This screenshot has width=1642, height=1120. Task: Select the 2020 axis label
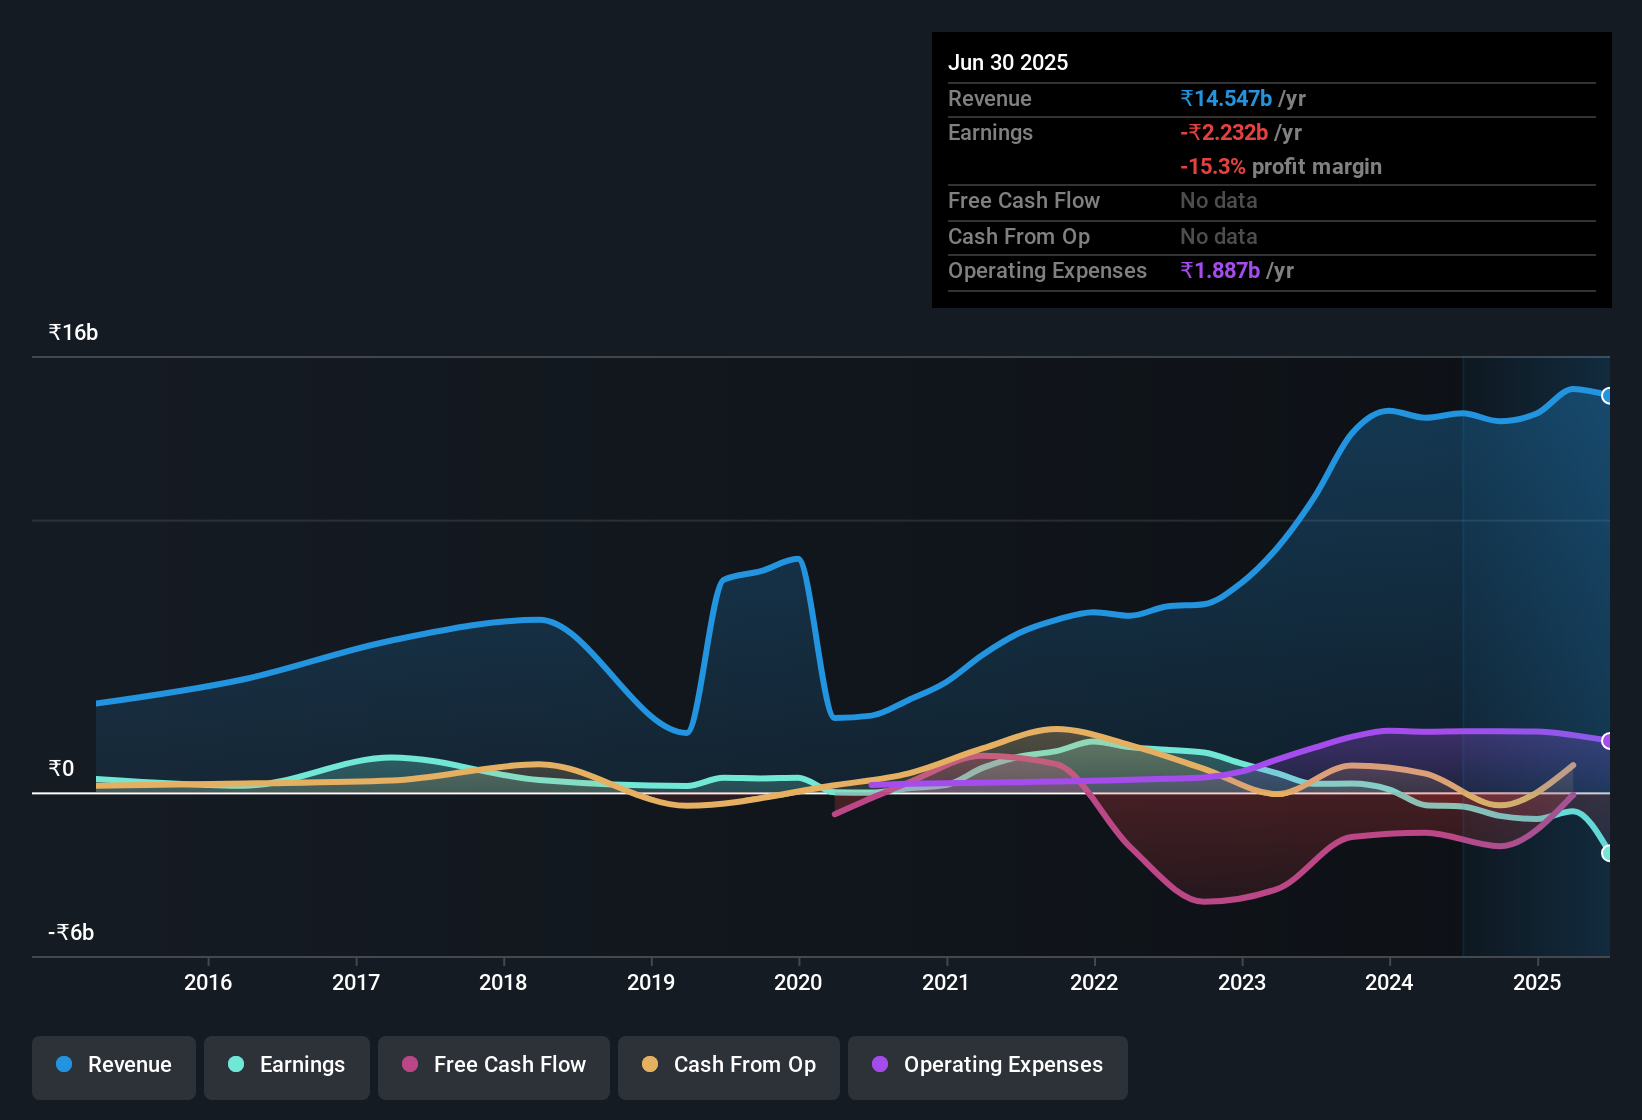click(x=797, y=983)
